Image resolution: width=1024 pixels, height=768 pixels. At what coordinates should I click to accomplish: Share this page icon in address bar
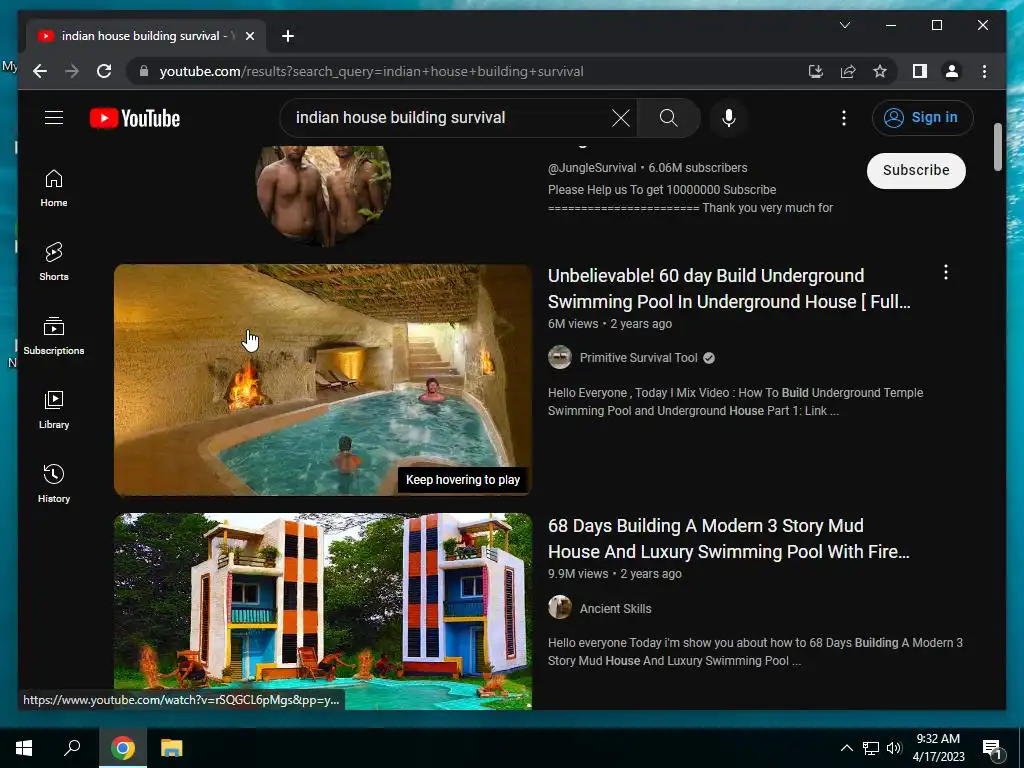(x=848, y=71)
